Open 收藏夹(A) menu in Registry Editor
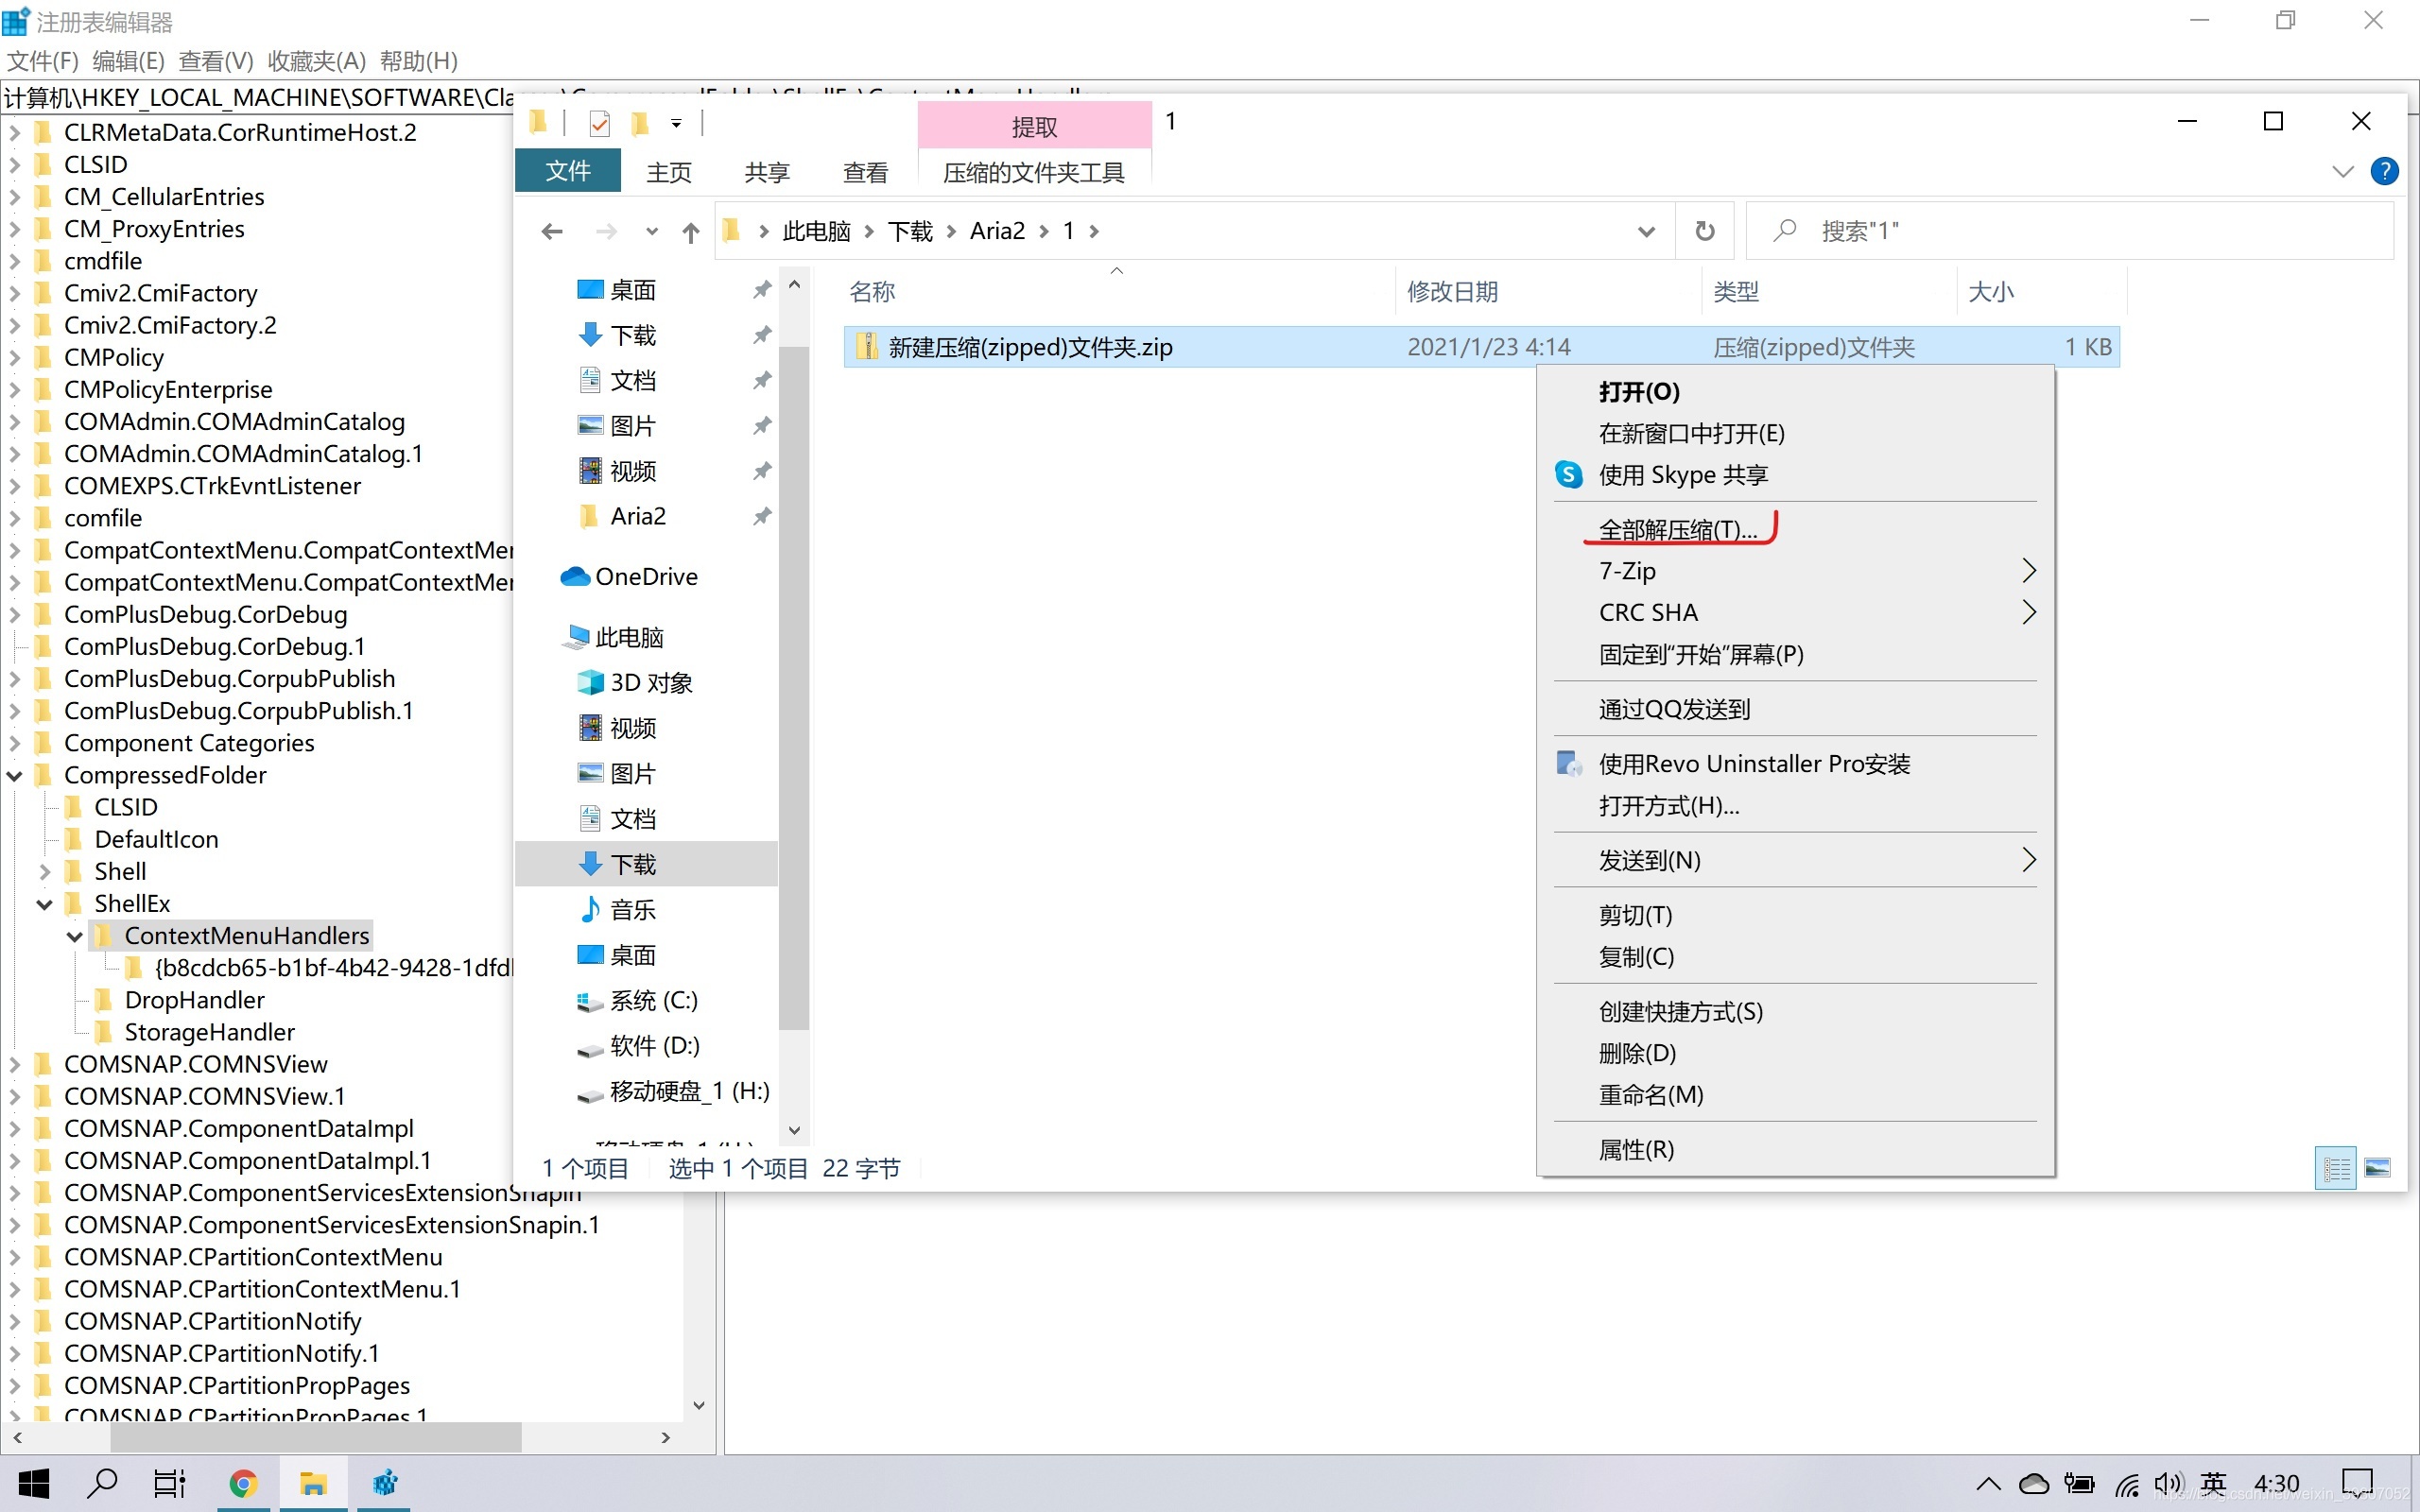This screenshot has height=1512, width=2420. point(316,61)
